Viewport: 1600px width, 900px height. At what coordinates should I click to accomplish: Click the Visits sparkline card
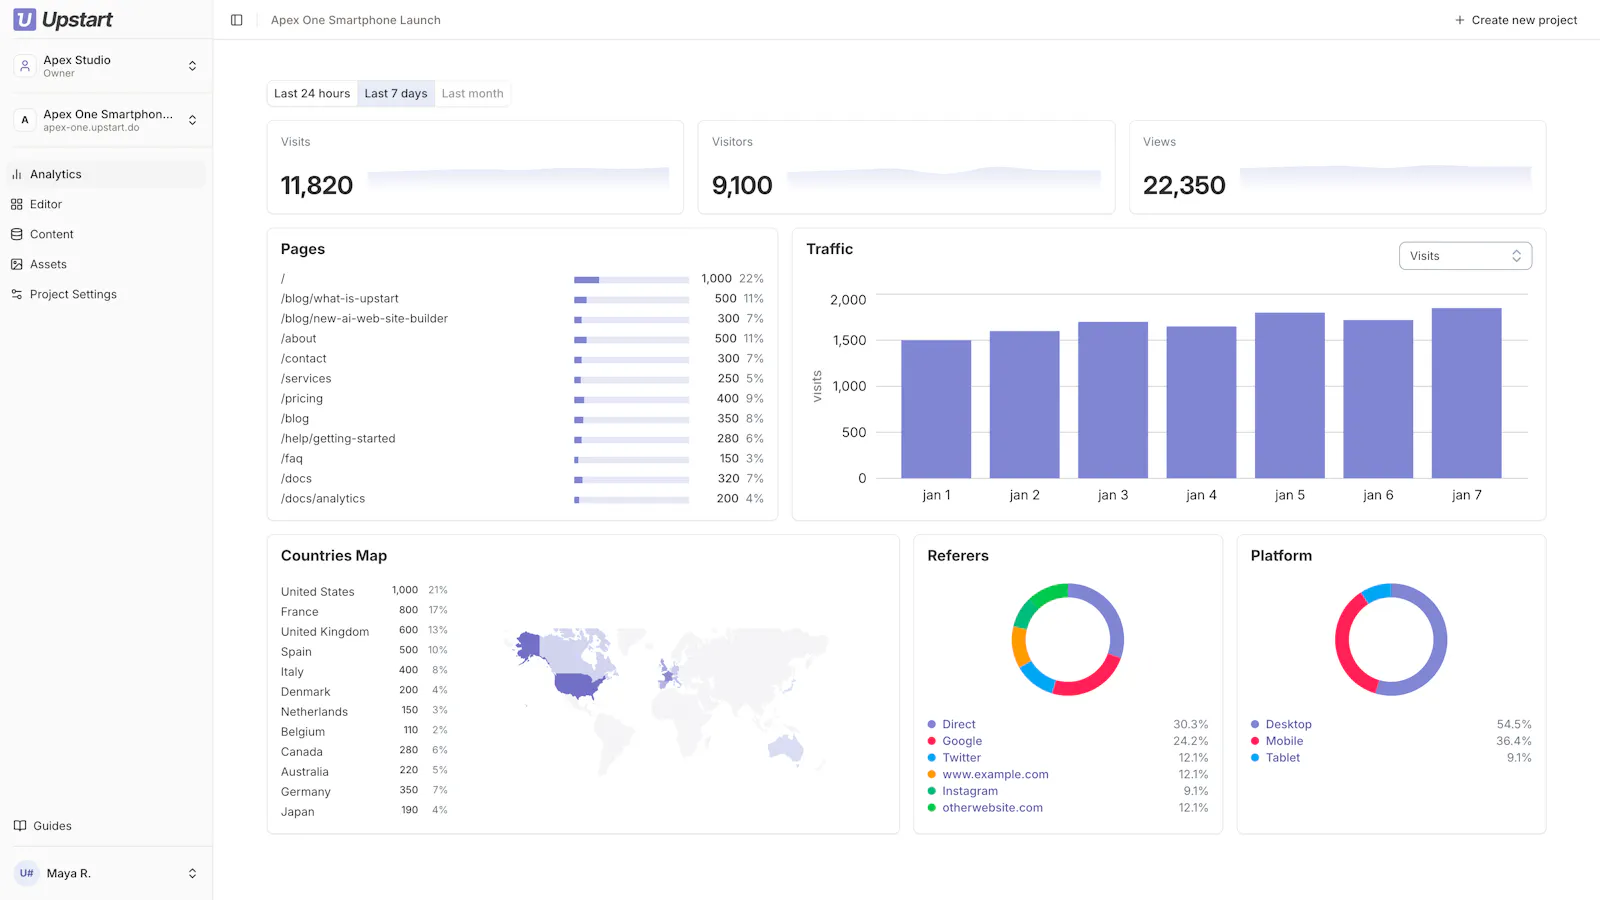click(x=475, y=167)
